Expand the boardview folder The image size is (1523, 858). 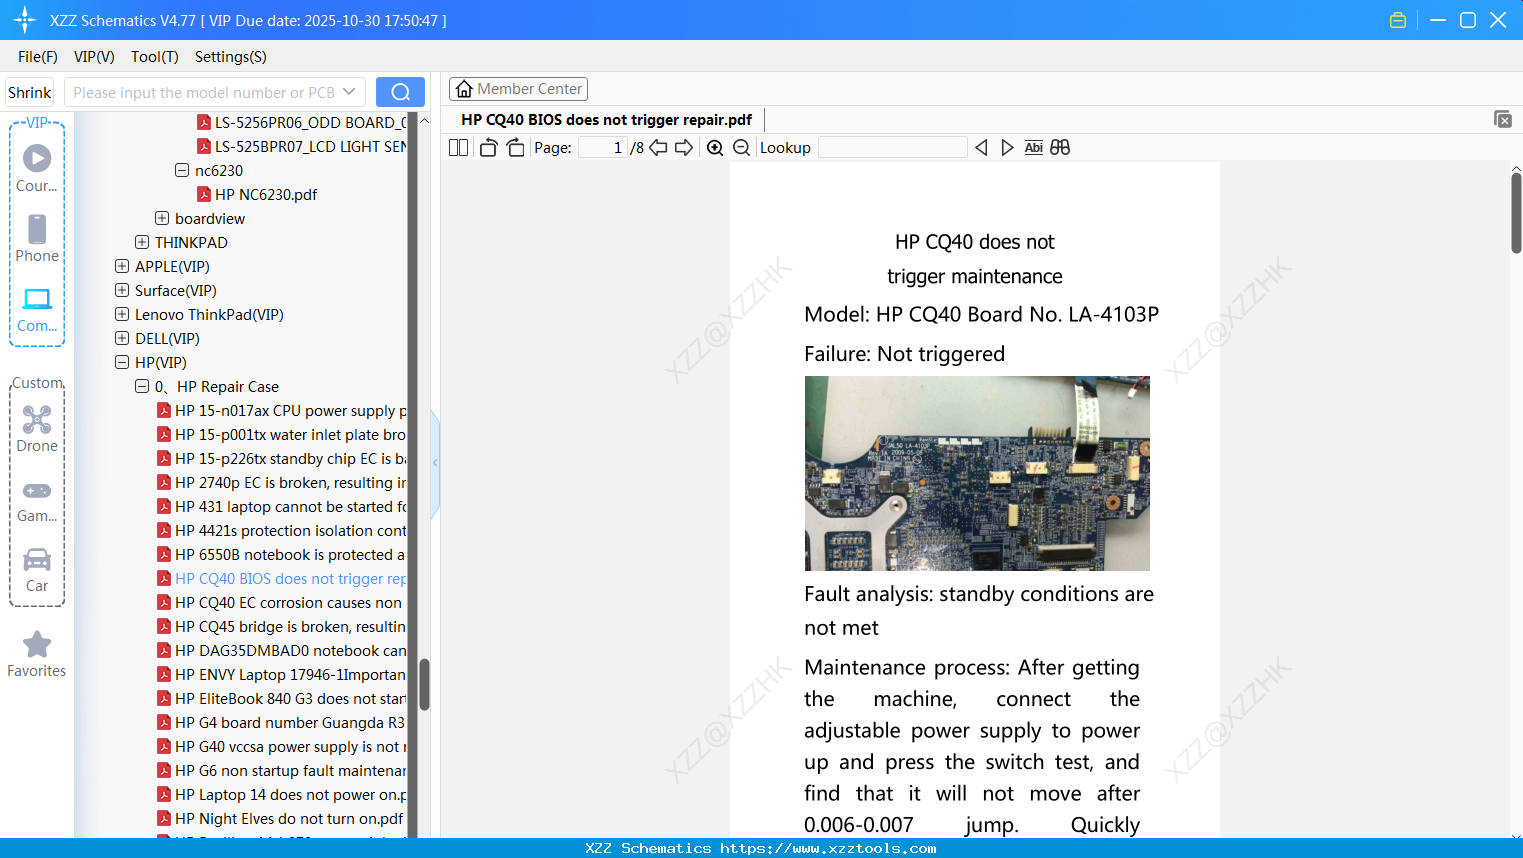pos(162,219)
